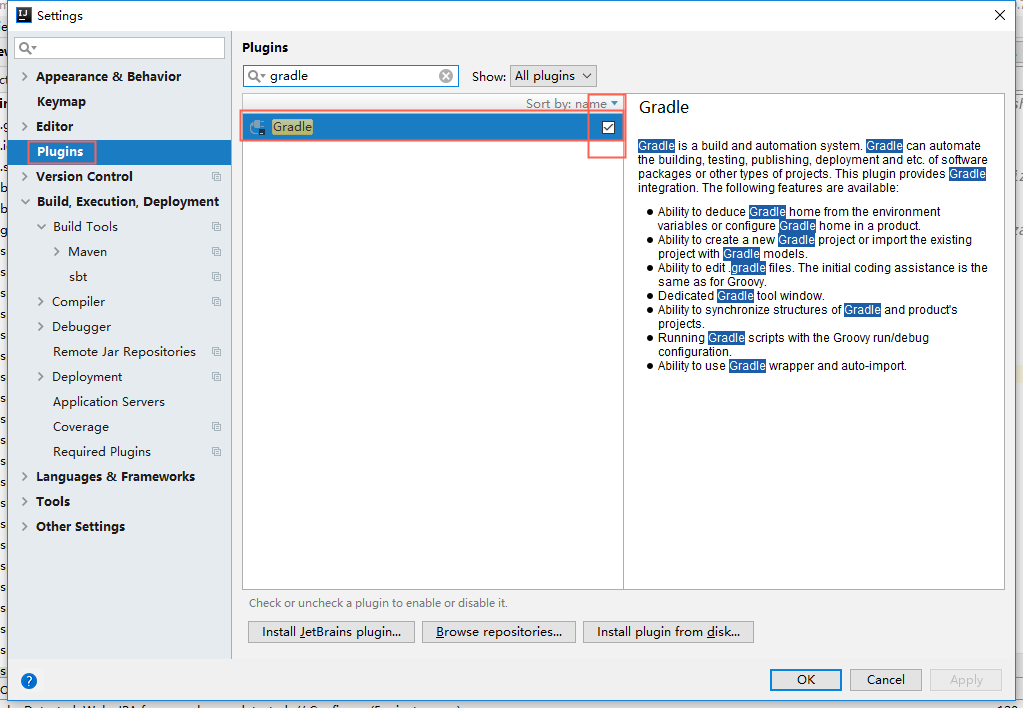The image size is (1023, 708).
Task: Click the Install plugin from disk button
Action: (x=668, y=631)
